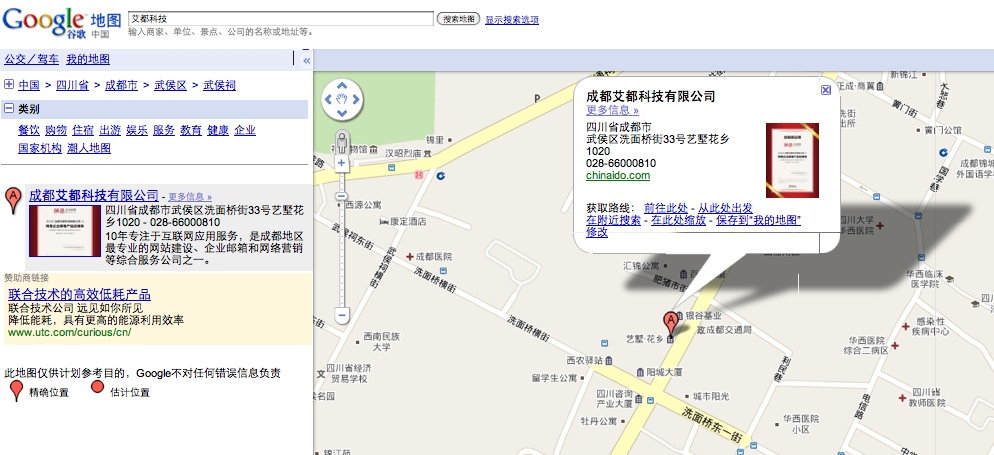The image size is (994, 455).
Task: Zoom in with the plus button
Action: [341, 162]
